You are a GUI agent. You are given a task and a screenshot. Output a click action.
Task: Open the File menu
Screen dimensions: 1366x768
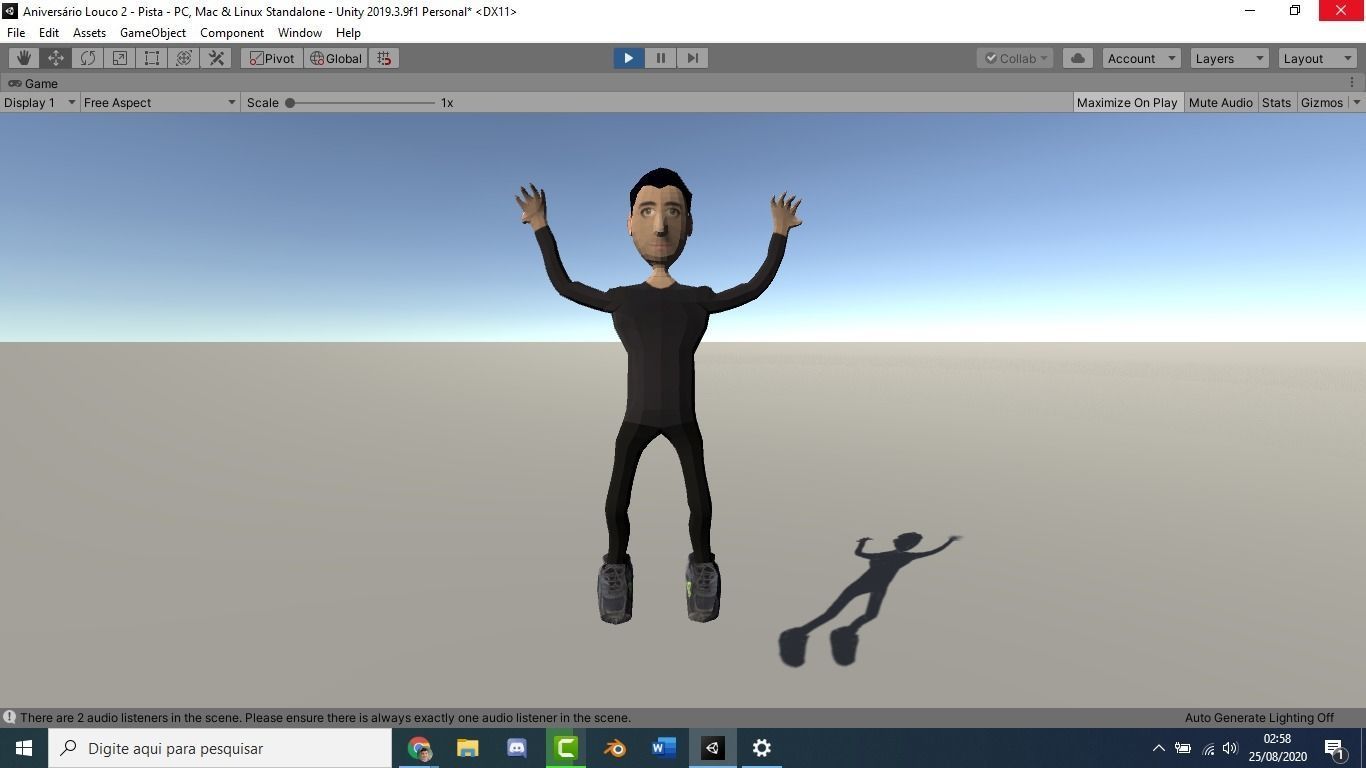(16, 32)
